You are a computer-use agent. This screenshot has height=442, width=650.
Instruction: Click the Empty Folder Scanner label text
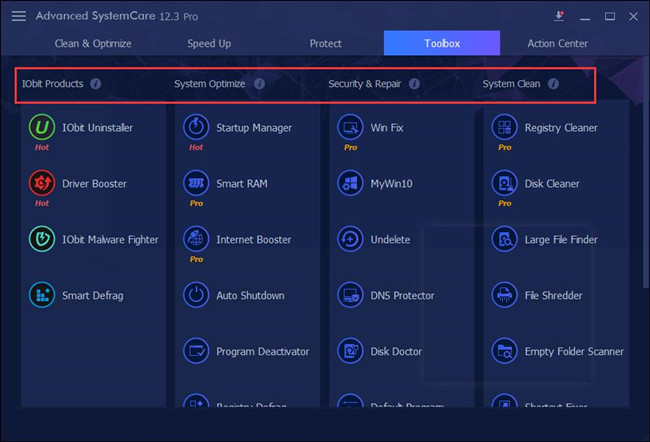pyautogui.click(x=574, y=352)
